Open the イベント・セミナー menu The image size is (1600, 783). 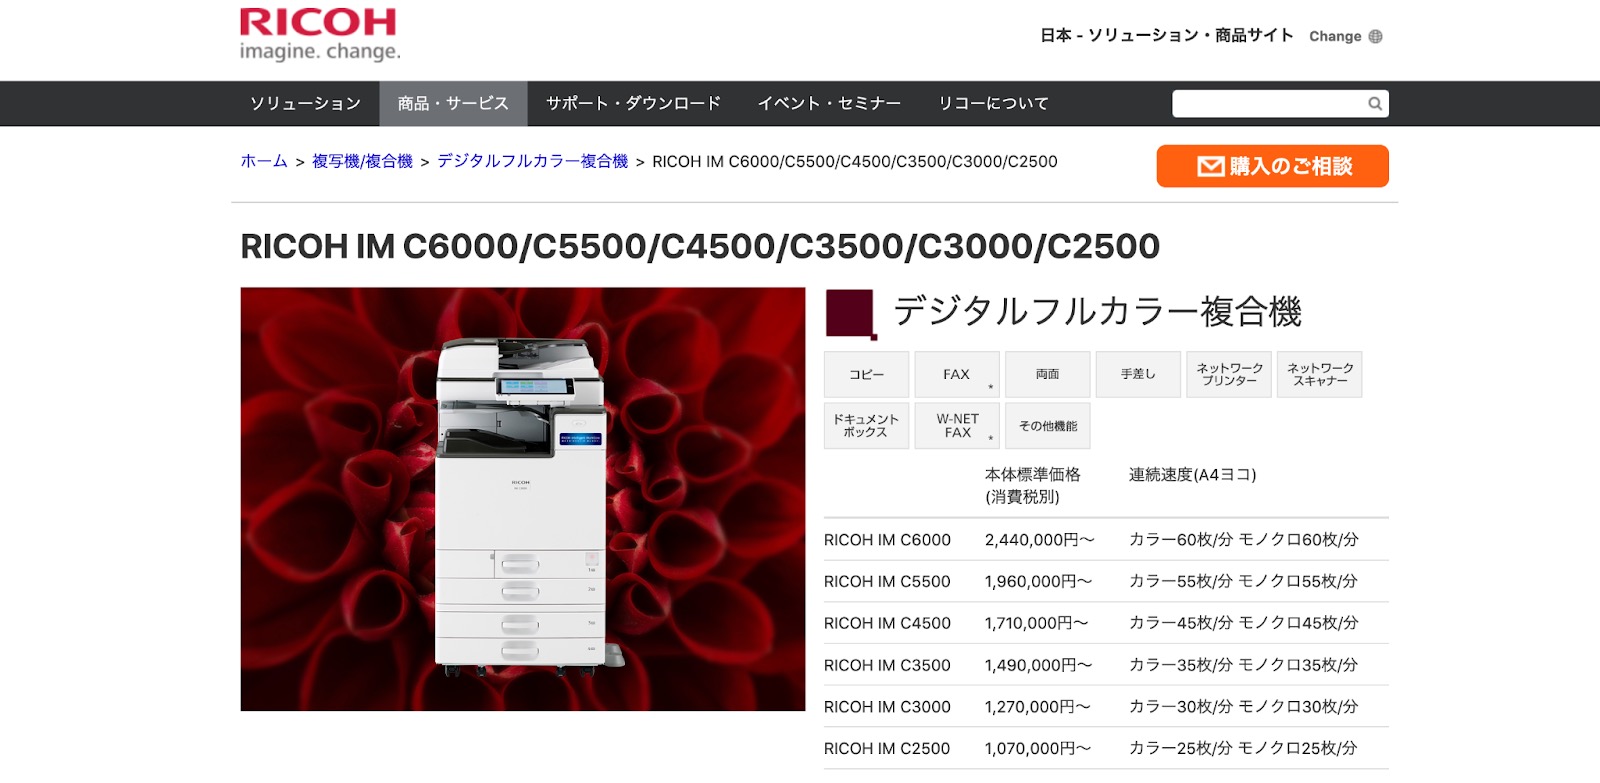click(829, 103)
